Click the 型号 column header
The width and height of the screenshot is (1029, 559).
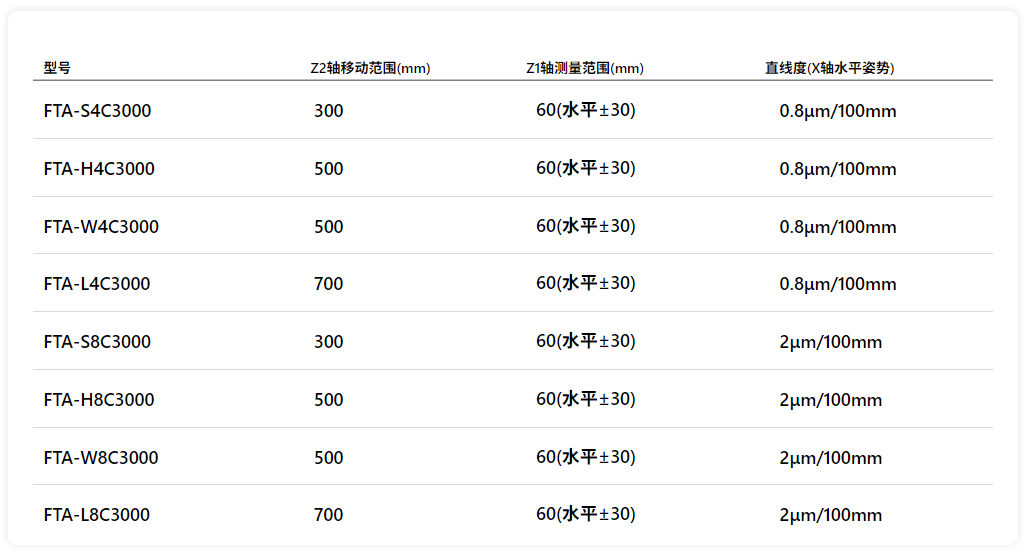click(x=57, y=68)
